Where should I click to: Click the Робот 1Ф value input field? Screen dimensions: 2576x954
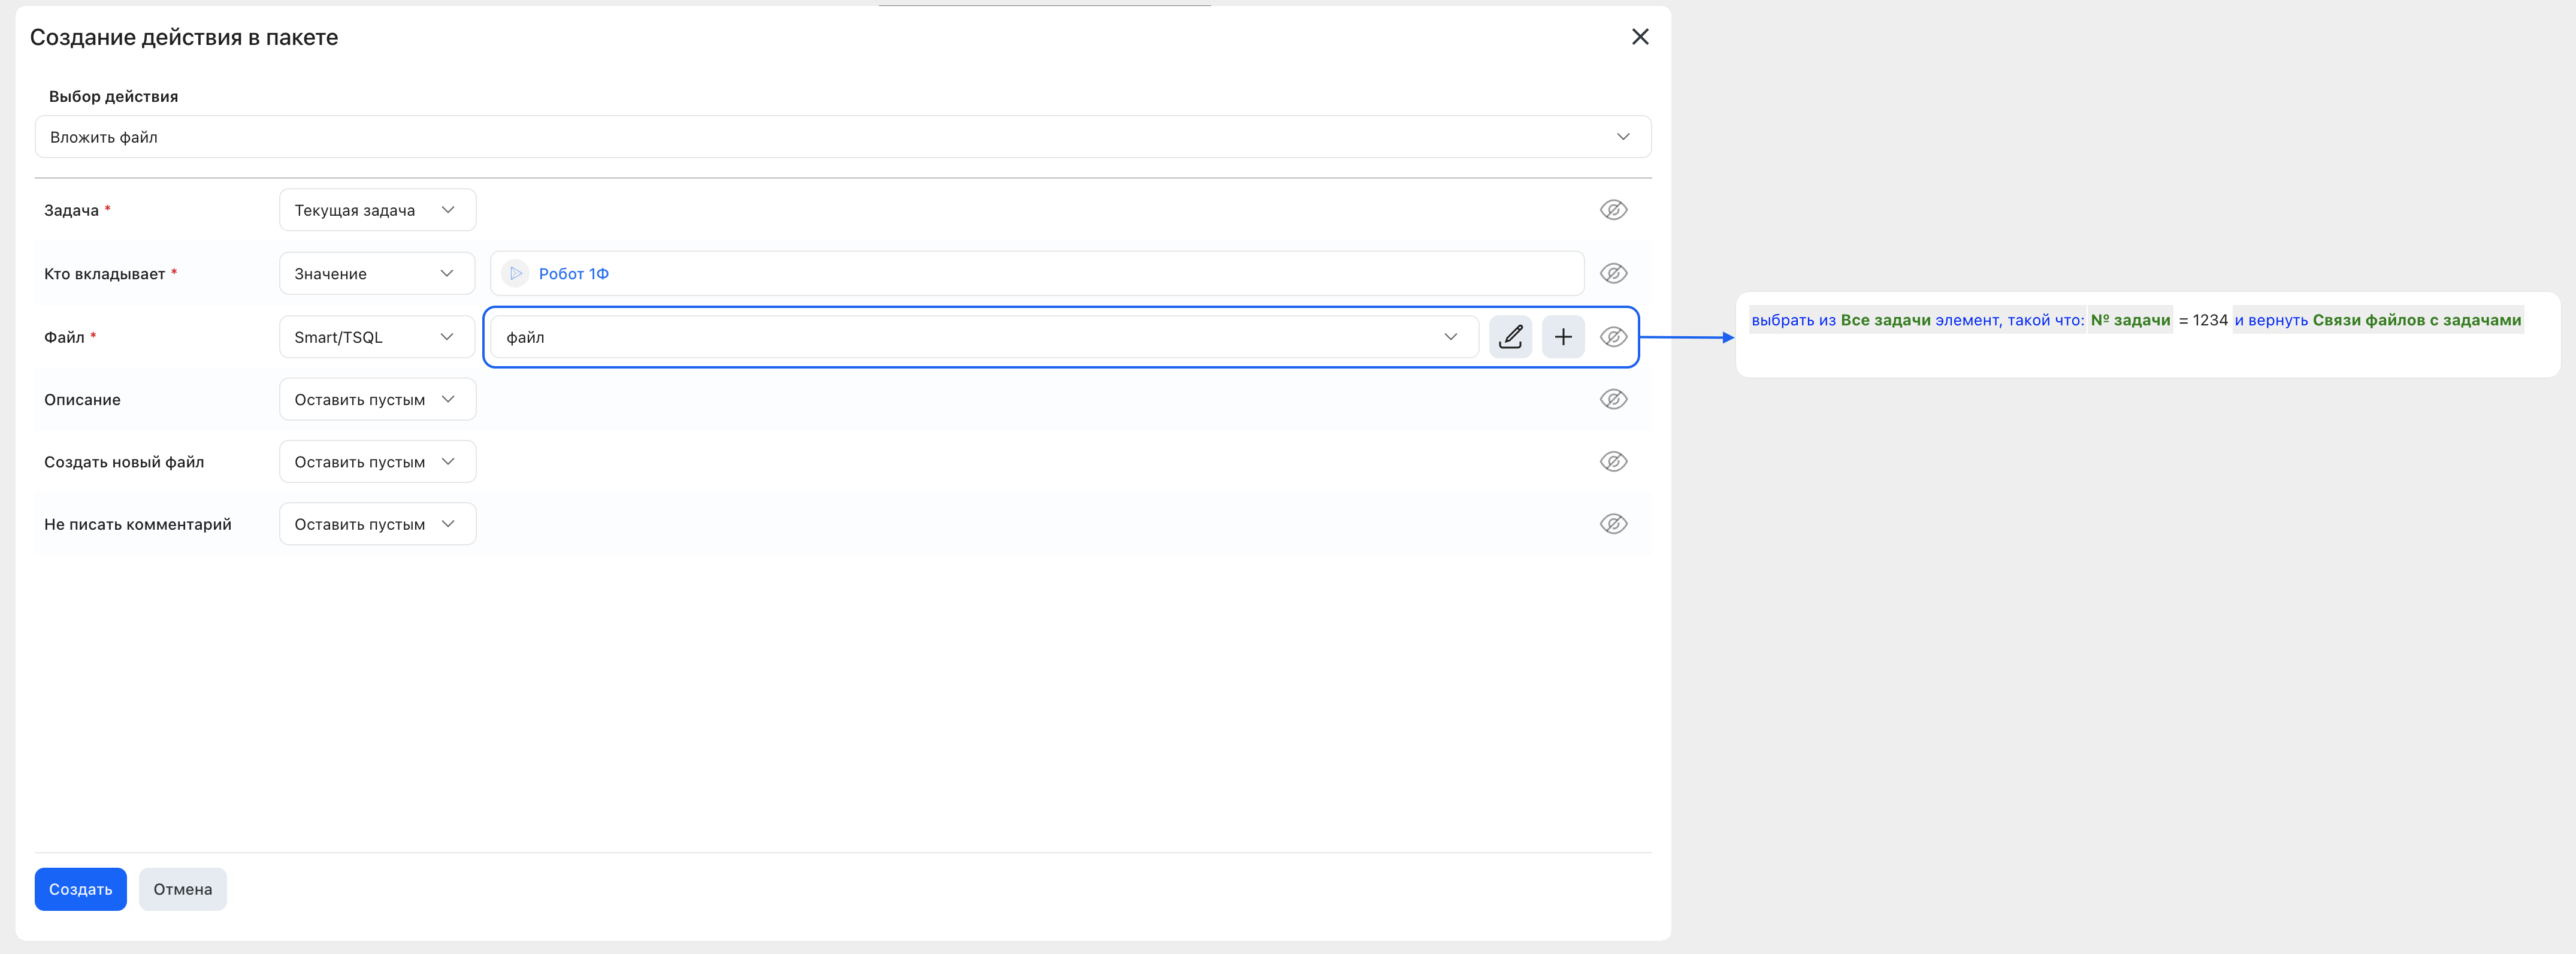(1037, 273)
